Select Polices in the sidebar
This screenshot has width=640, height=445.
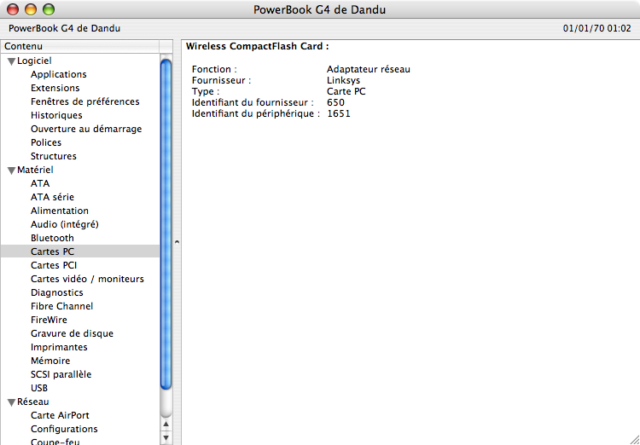[46, 142]
